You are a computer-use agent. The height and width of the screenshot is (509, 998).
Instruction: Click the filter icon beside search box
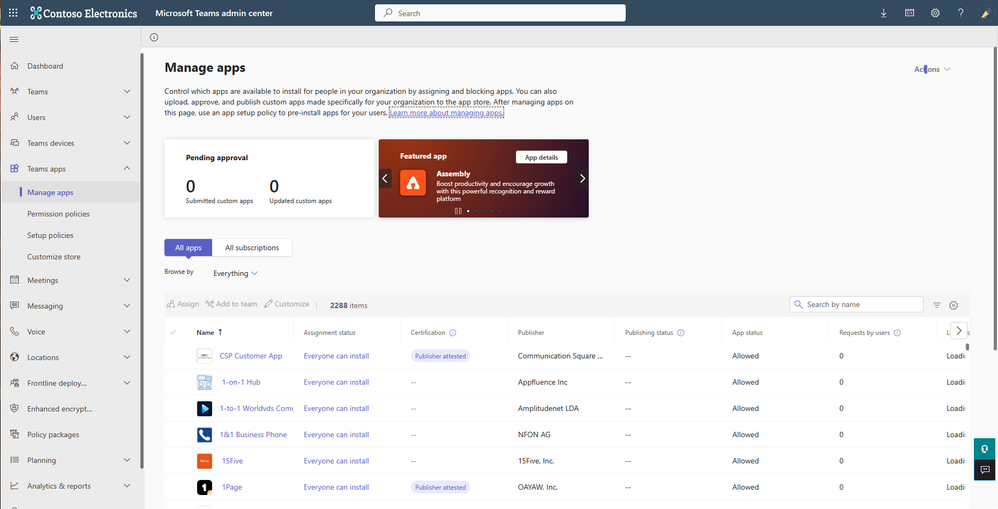(x=937, y=305)
